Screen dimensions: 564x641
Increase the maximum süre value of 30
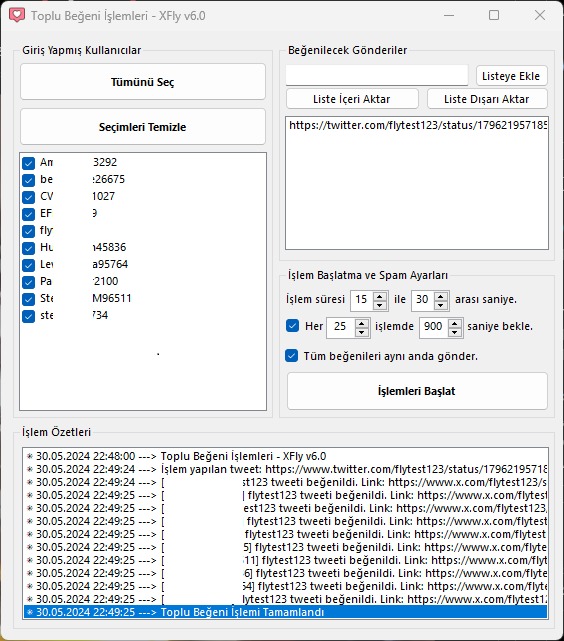(x=441, y=296)
